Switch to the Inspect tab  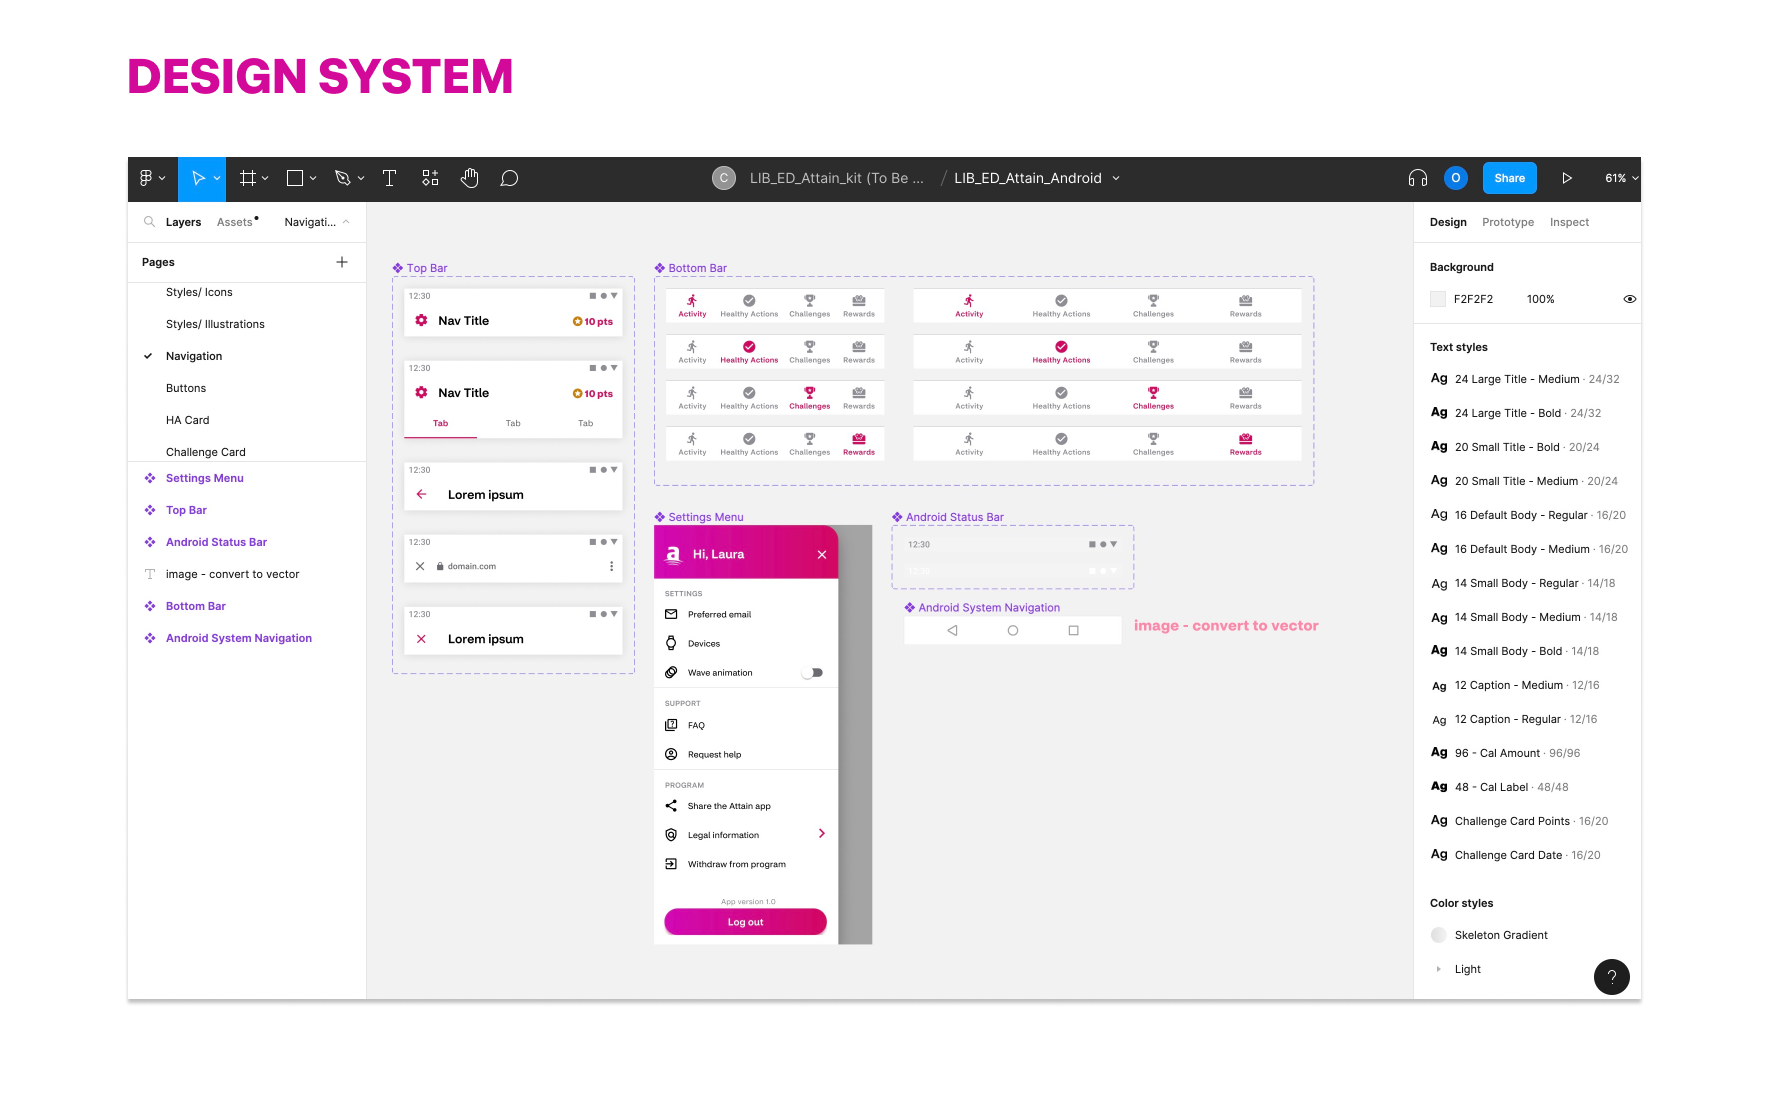pos(1569,222)
